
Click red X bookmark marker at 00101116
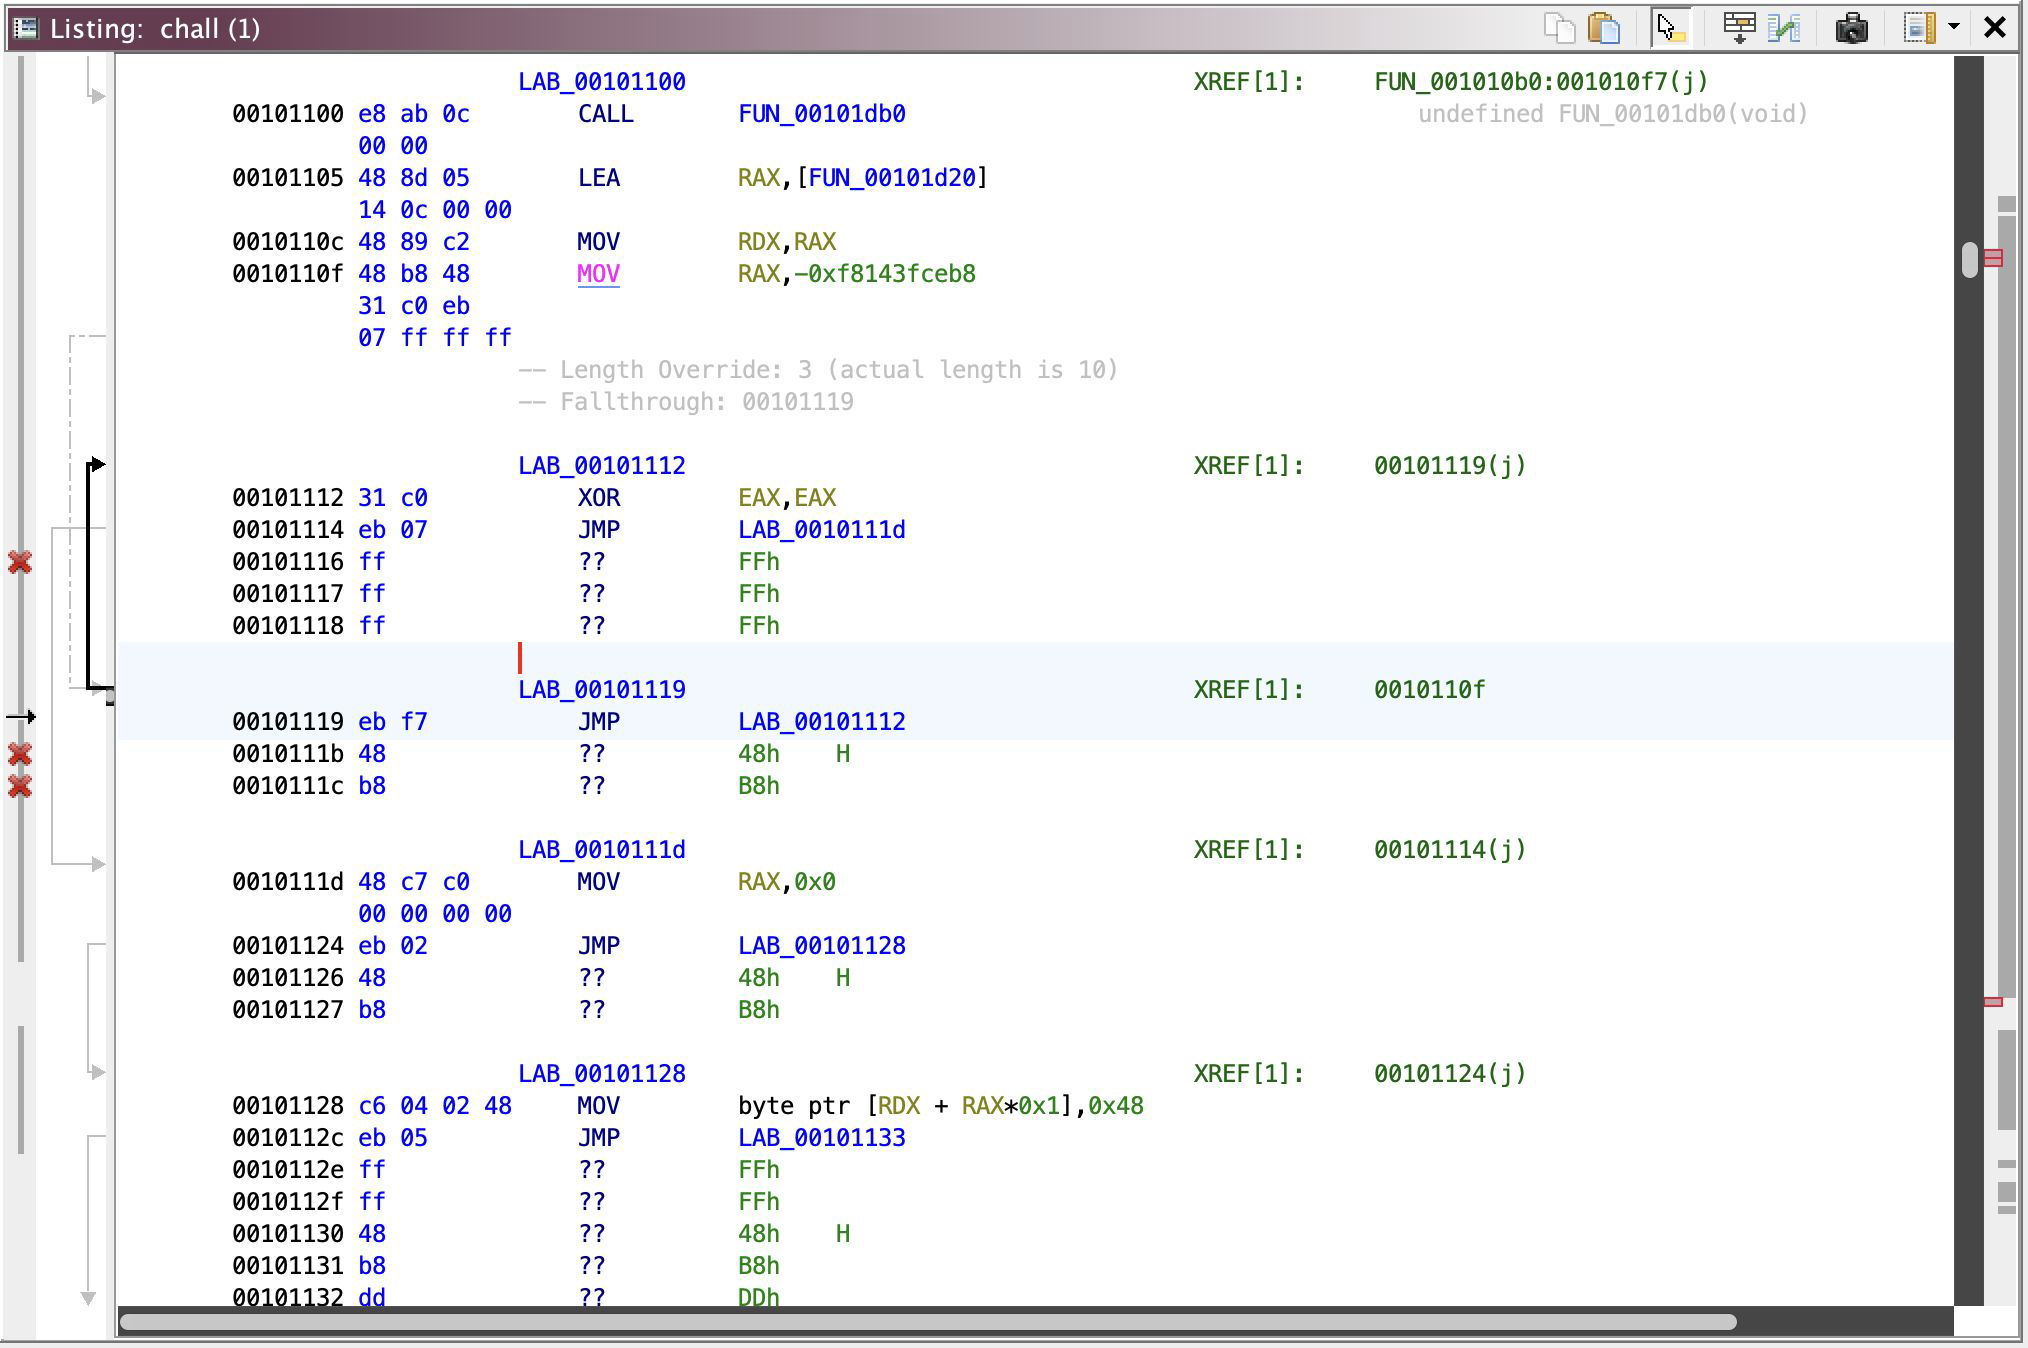[x=20, y=562]
